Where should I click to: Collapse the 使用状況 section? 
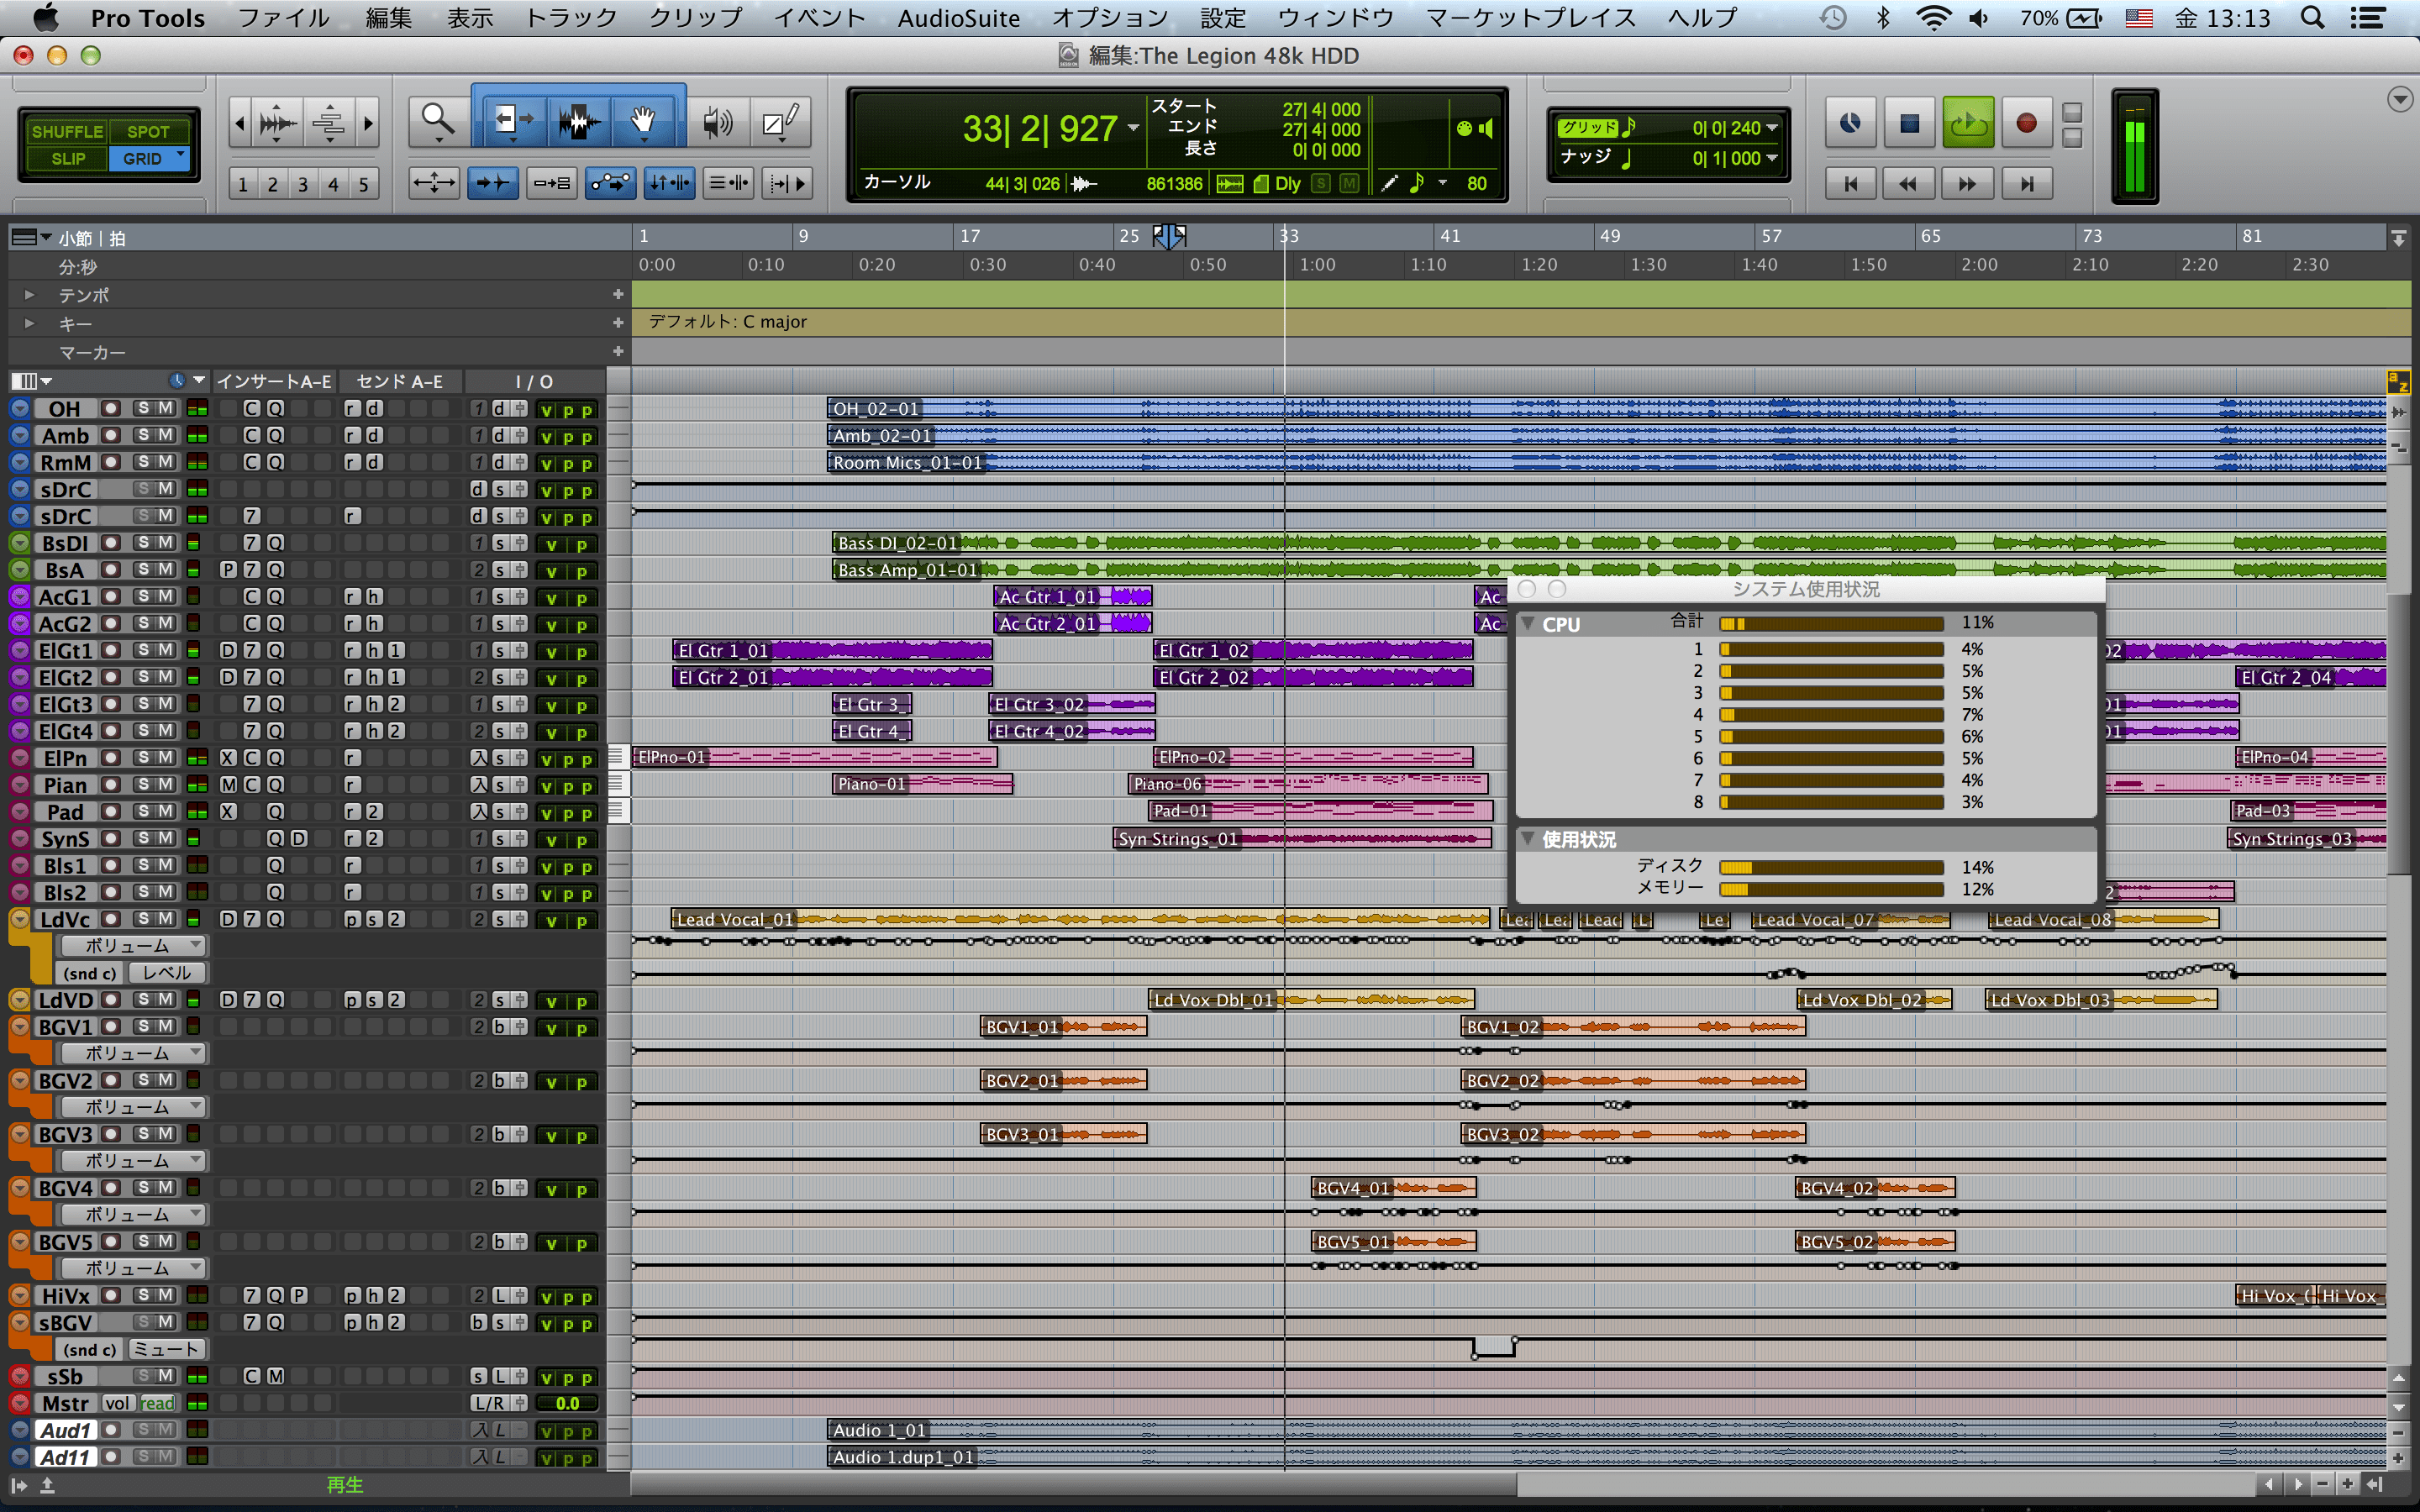(1527, 838)
